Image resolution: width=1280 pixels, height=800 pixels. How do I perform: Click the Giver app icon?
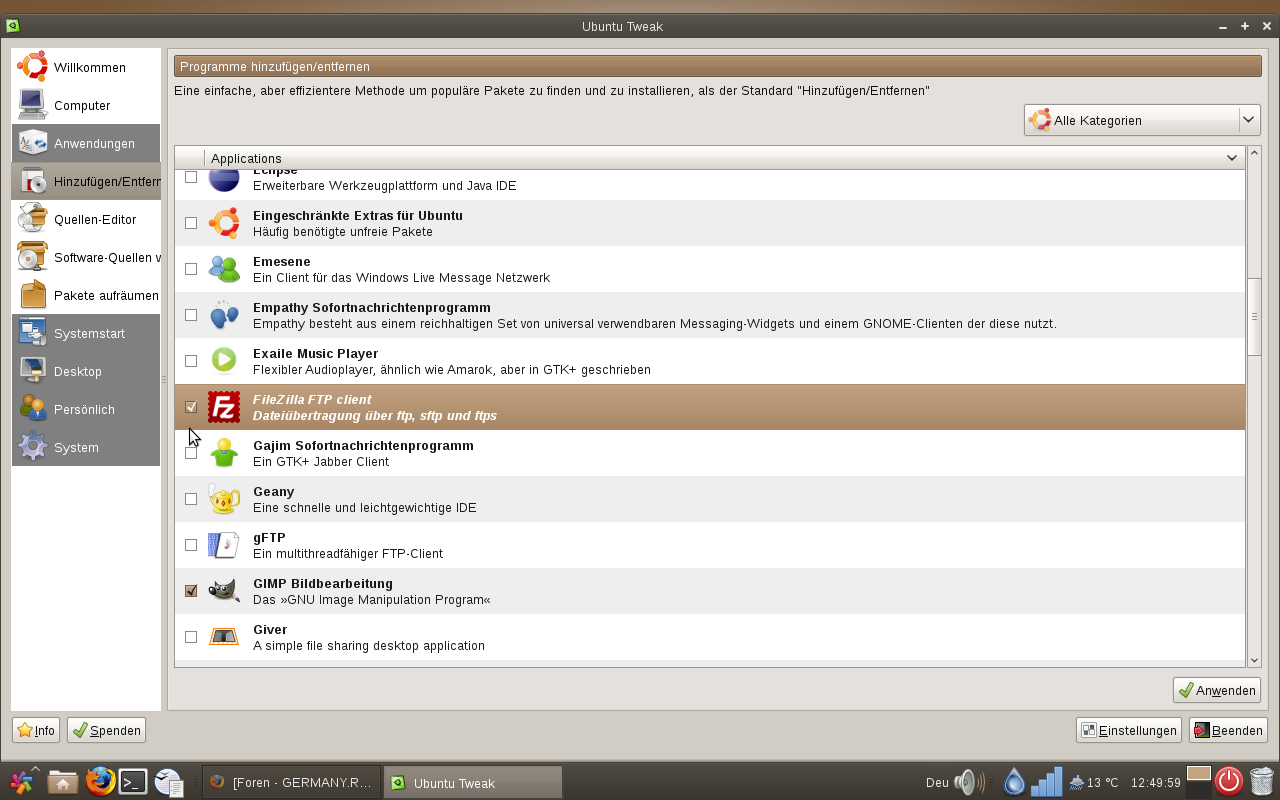coord(224,637)
